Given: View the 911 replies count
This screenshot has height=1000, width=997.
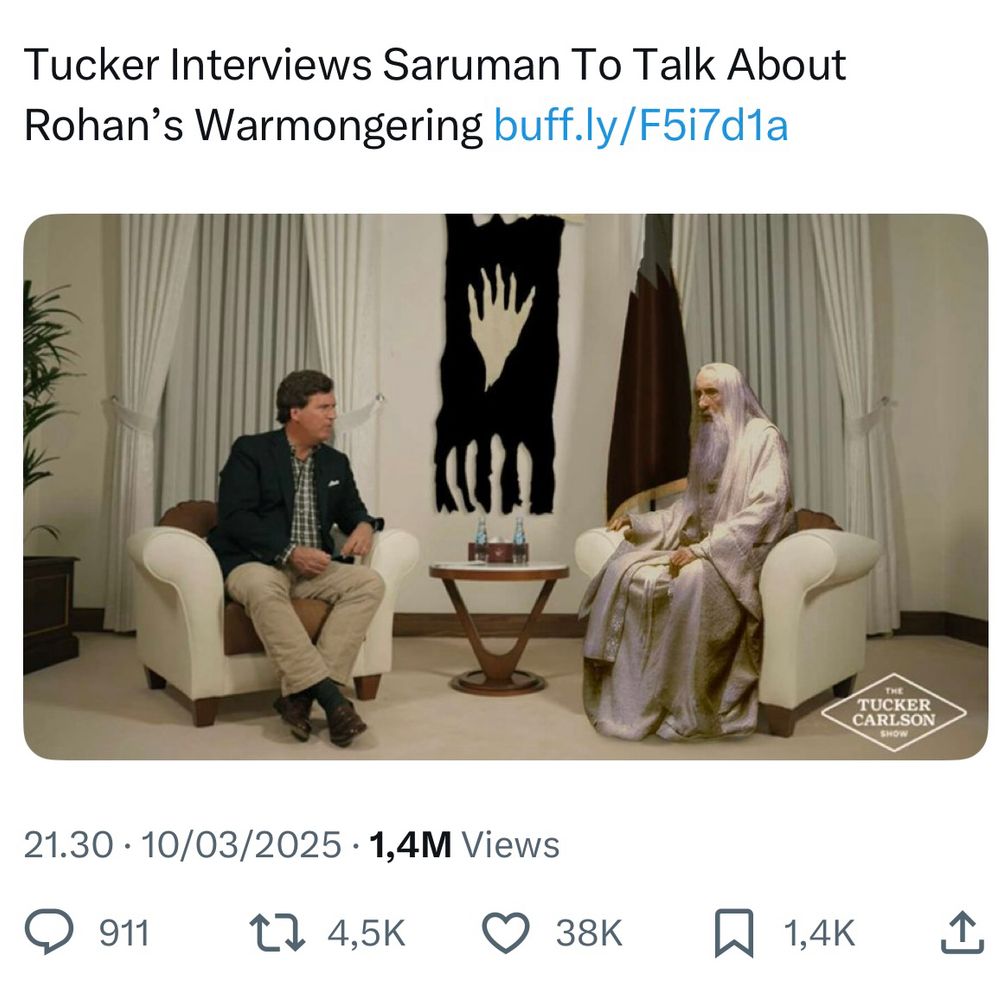Looking at the screenshot, I should tap(124, 933).
